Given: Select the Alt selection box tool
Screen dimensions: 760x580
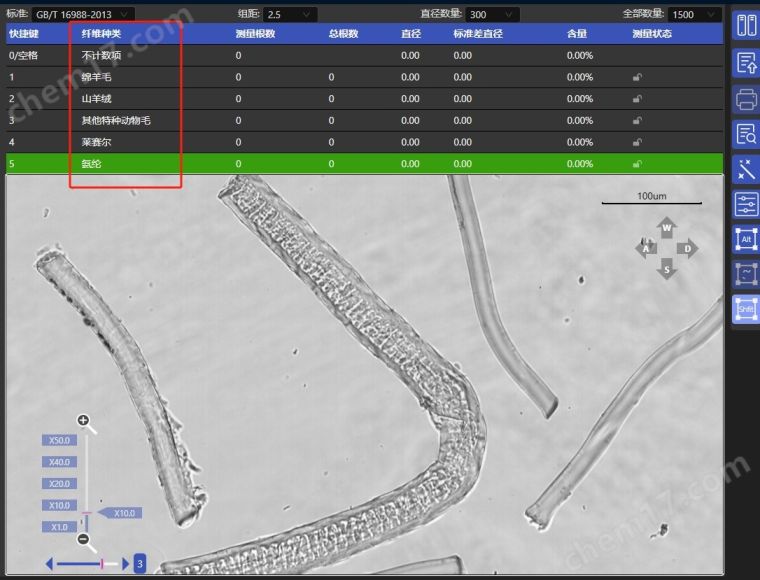Looking at the screenshot, I should pos(746,239).
